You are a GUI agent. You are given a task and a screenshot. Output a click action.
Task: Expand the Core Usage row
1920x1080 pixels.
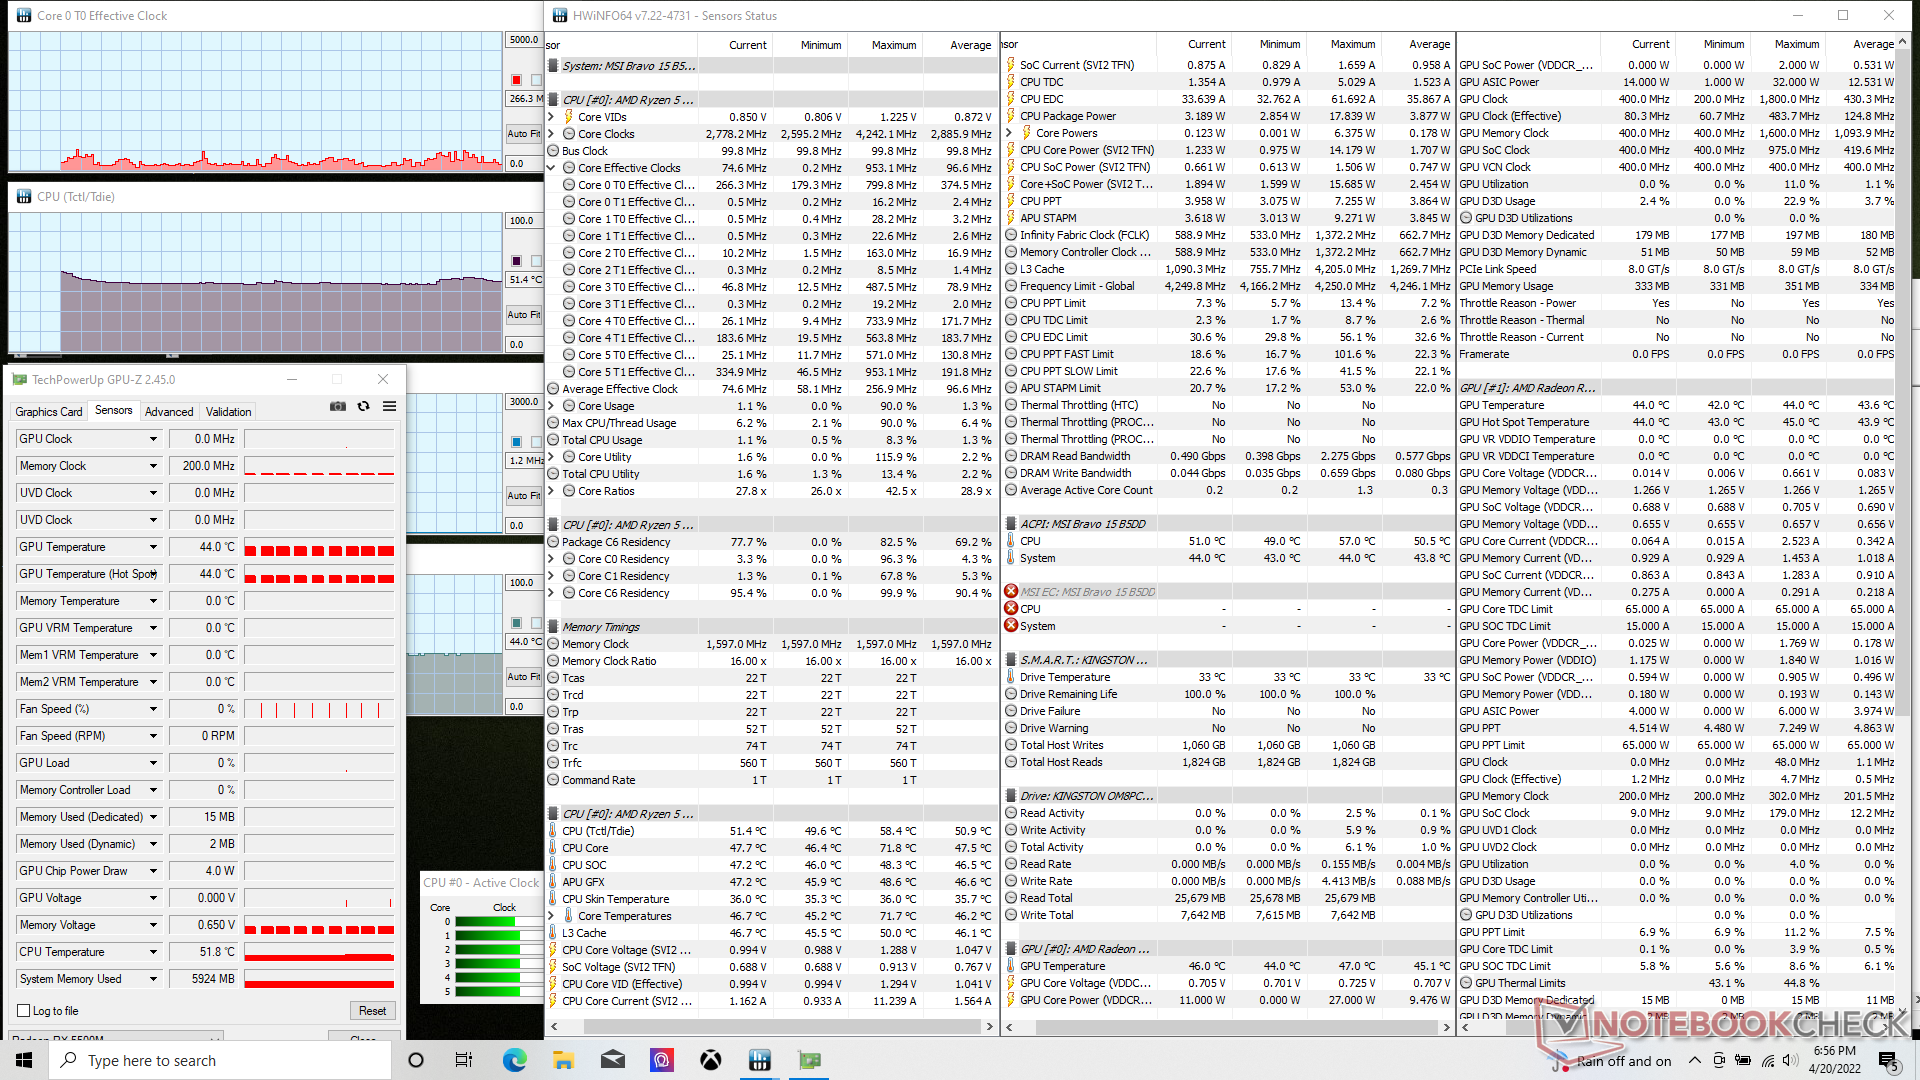coord(553,406)
